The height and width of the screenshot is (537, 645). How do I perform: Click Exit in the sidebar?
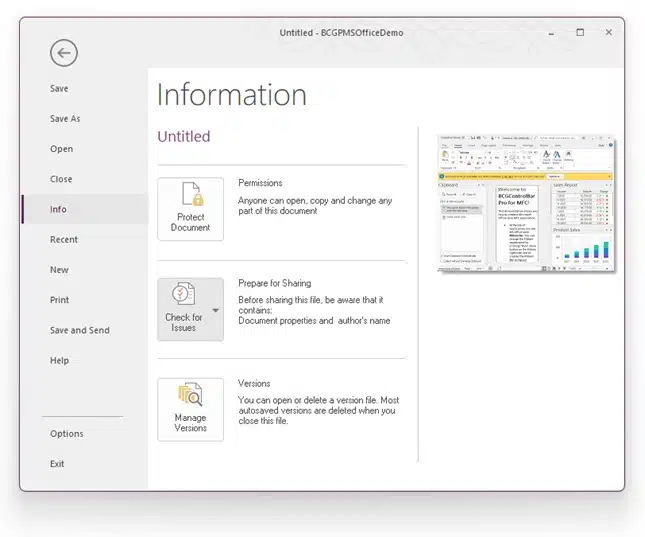tap(57, 464)
